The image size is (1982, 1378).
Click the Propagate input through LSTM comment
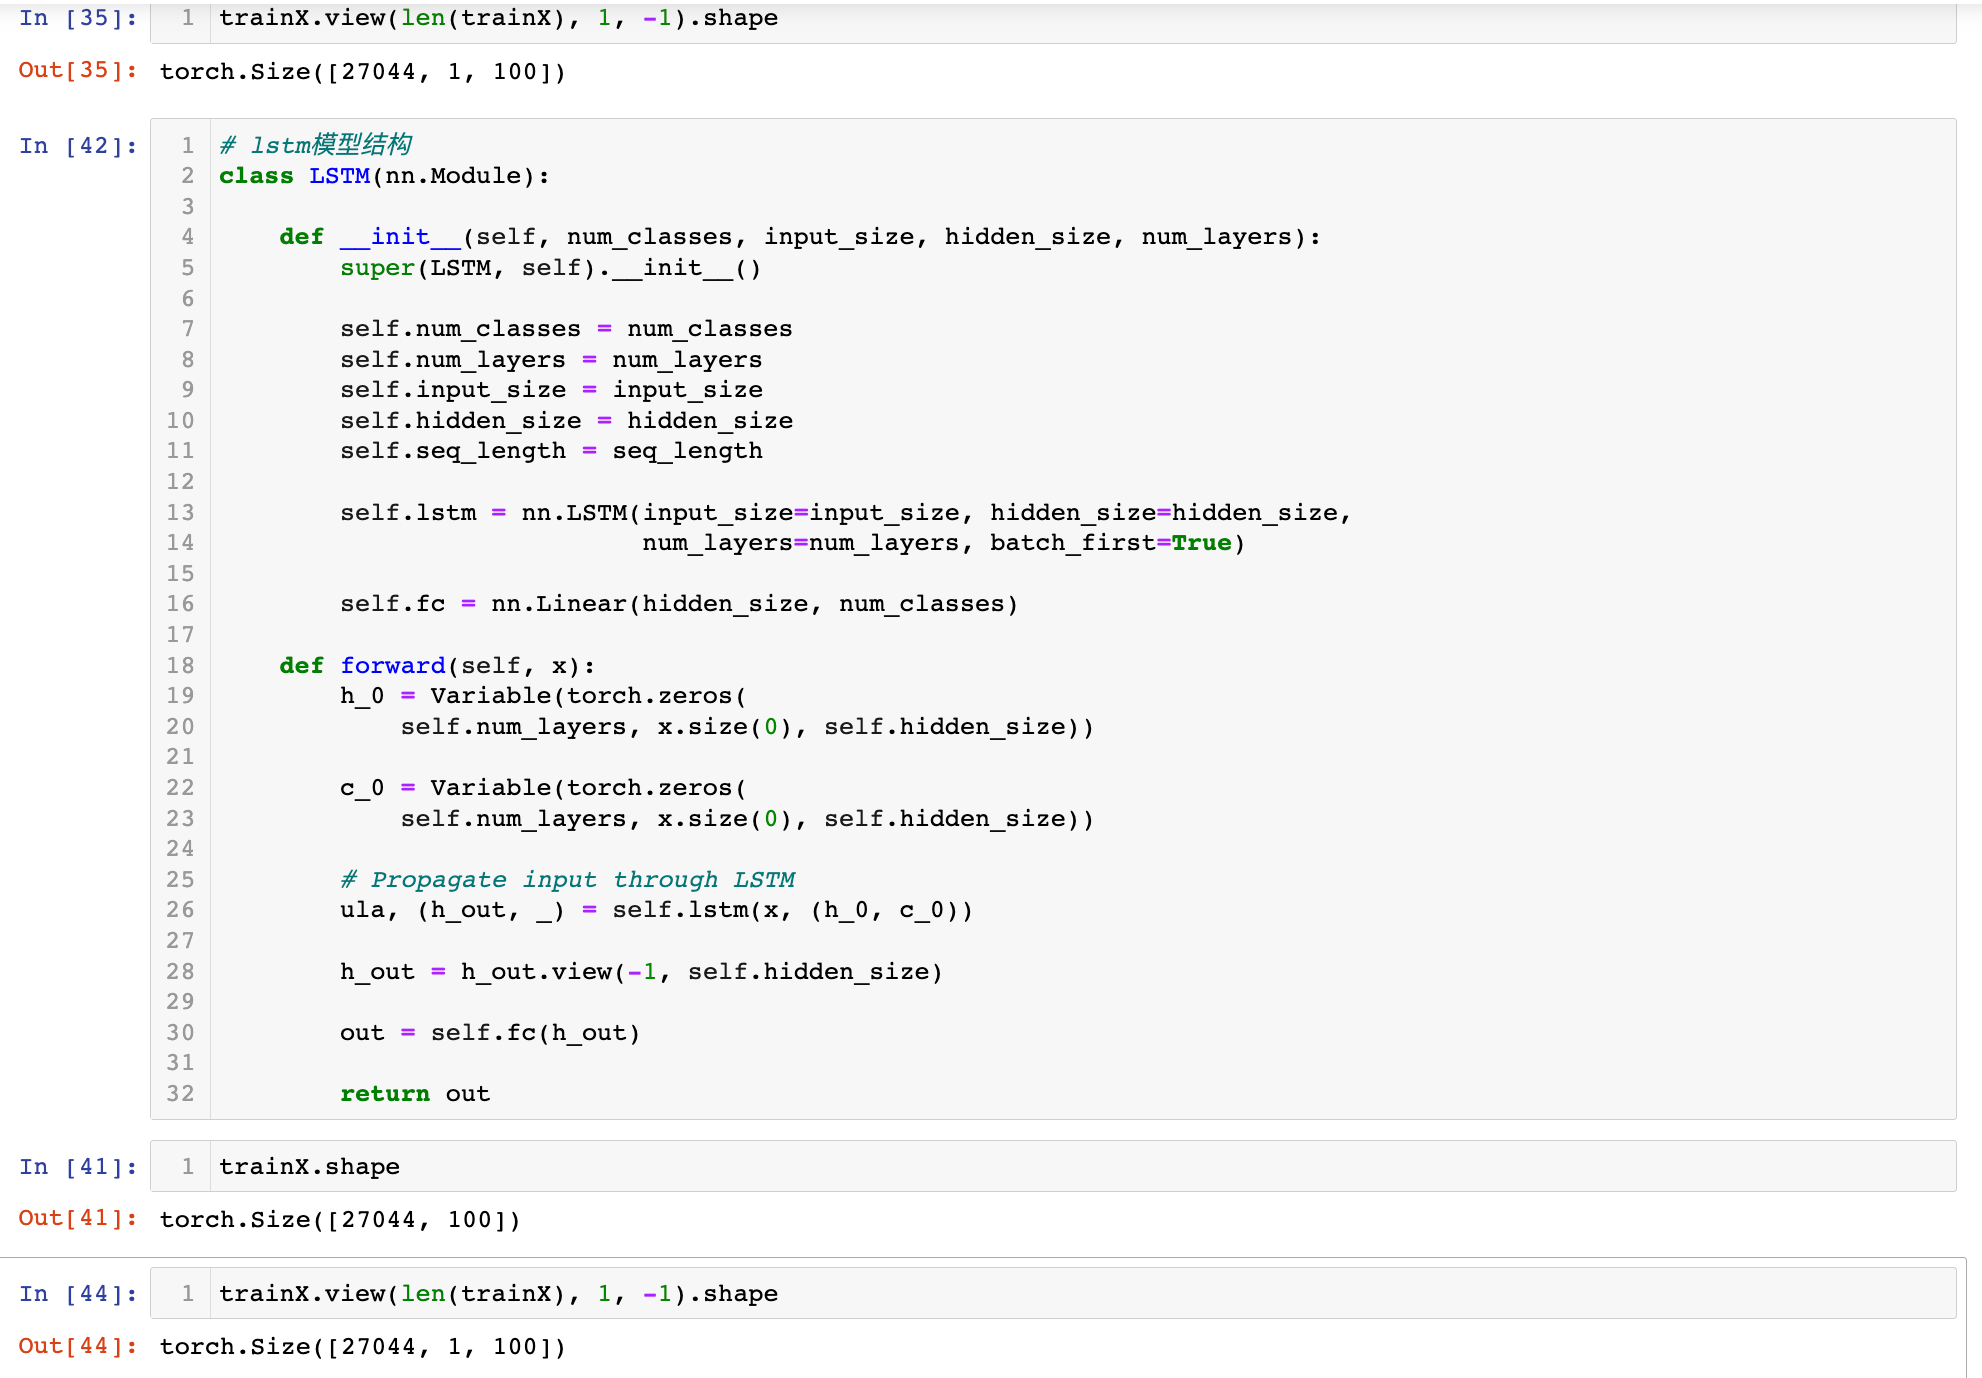567,880
